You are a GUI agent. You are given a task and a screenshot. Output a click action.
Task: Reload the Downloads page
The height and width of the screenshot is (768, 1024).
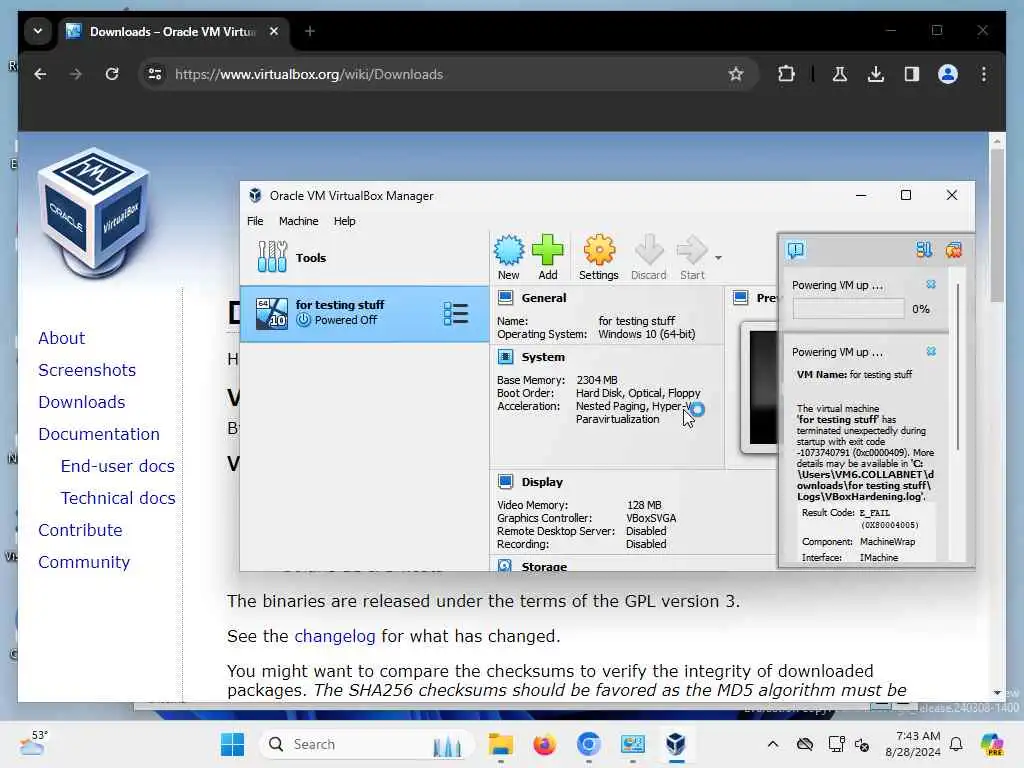(x=112, y=74)
